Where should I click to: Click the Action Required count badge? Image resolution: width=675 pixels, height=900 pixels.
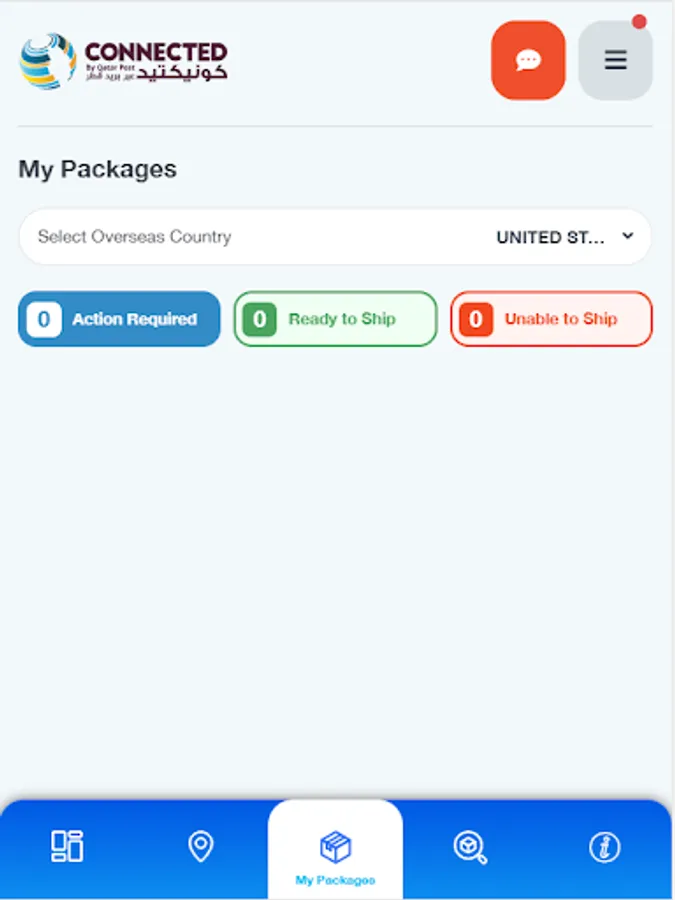(43, 319)
